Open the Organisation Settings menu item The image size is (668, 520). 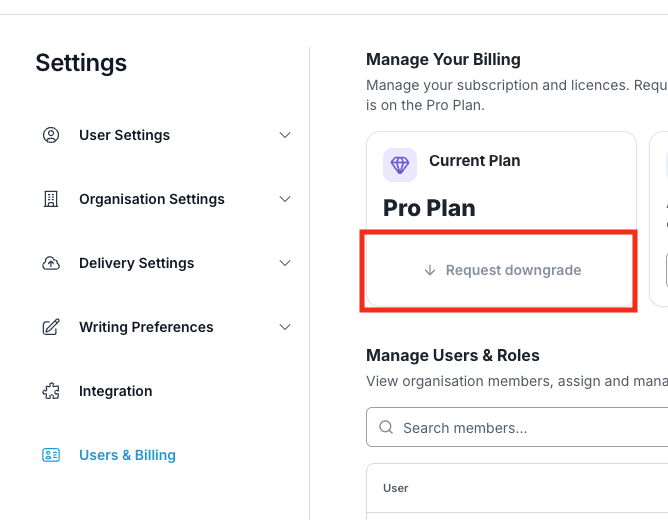(x=152, y=199)
